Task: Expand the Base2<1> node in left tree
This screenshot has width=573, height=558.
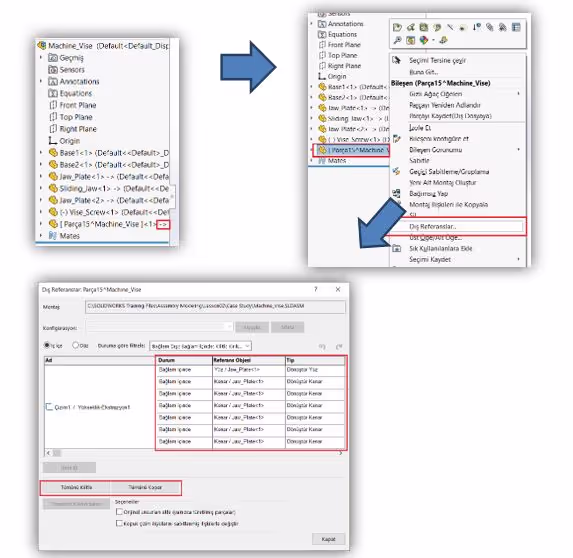Action: 41,164
